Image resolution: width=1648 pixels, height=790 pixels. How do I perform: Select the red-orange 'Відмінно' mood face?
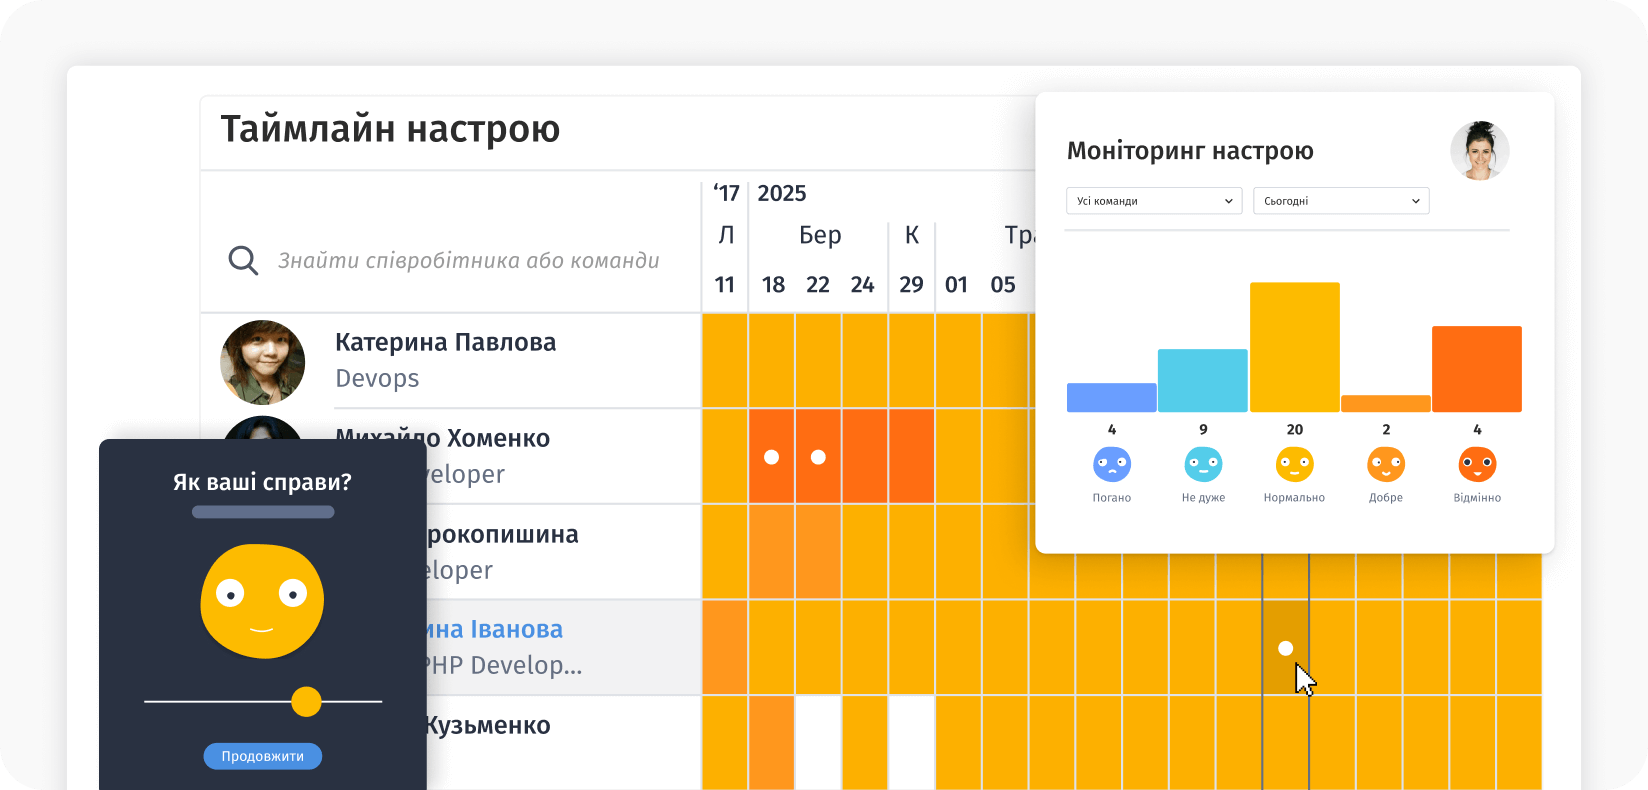1477,464
